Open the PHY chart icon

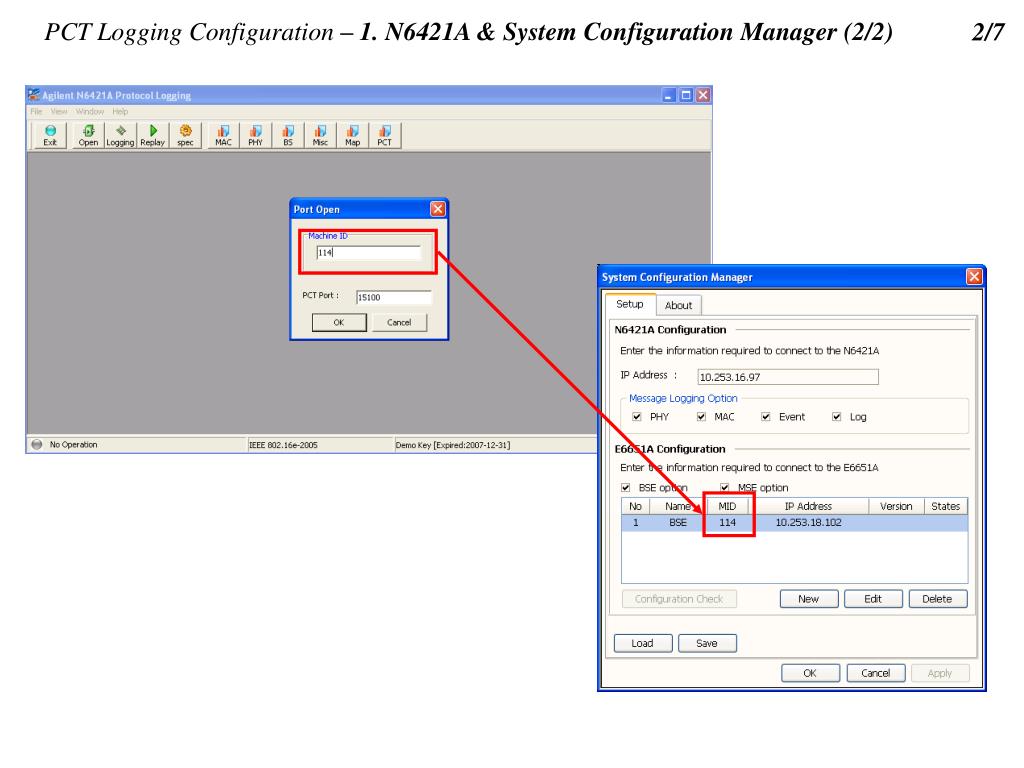pos(255,135)
